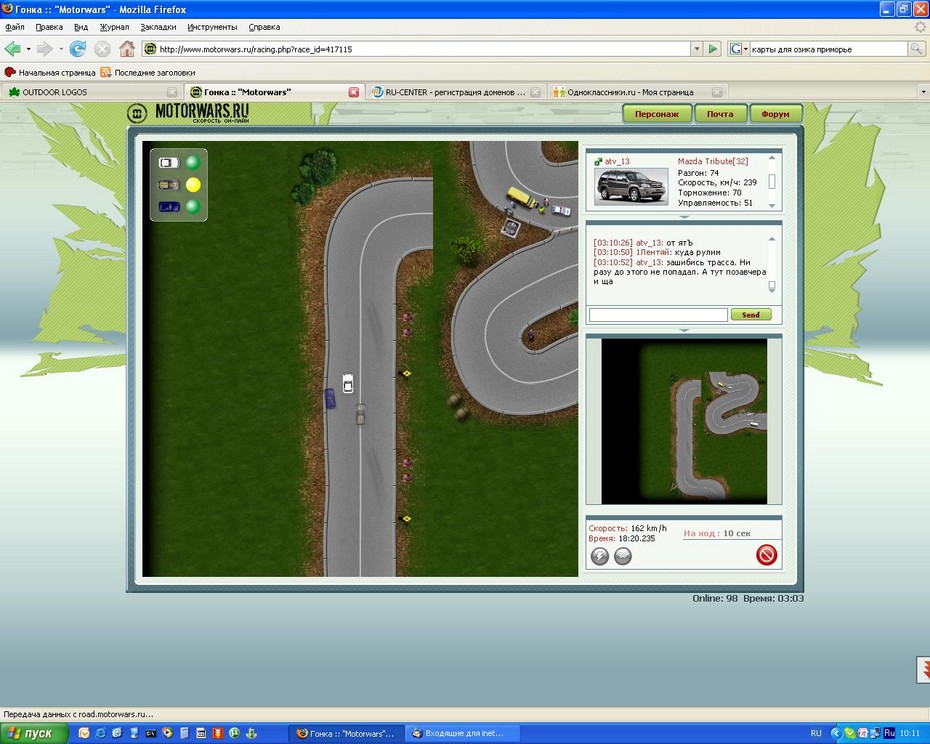Image resolution: width=930 pixels, height=744 pixels.
Task: Open the Инструменты menu
Action: (212, 27)
